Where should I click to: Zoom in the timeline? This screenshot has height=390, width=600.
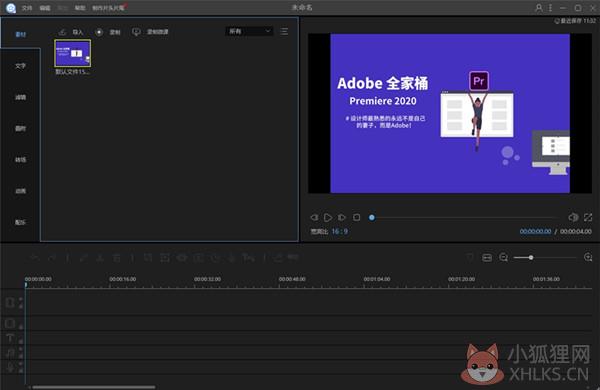tap(588, 258)
